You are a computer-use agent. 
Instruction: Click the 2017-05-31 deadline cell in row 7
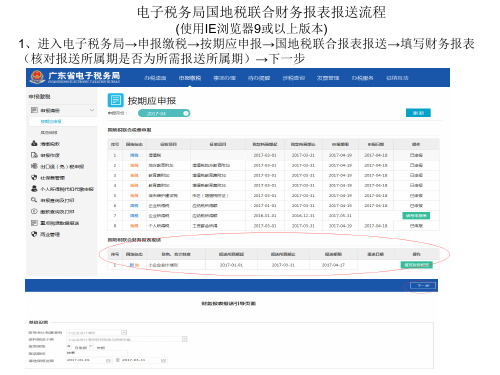click(x=340, y=216)
